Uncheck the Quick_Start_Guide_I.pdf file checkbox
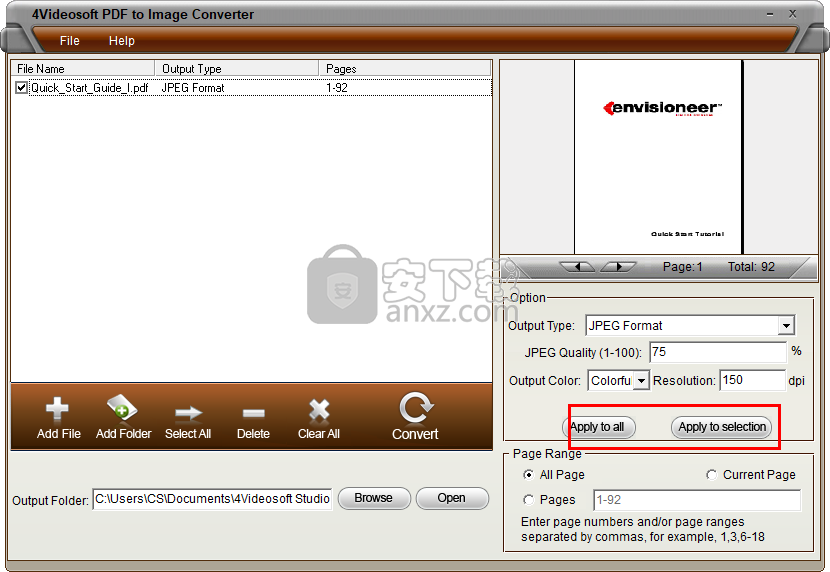Viewport: 830px width, 572px height. [22, 88]
